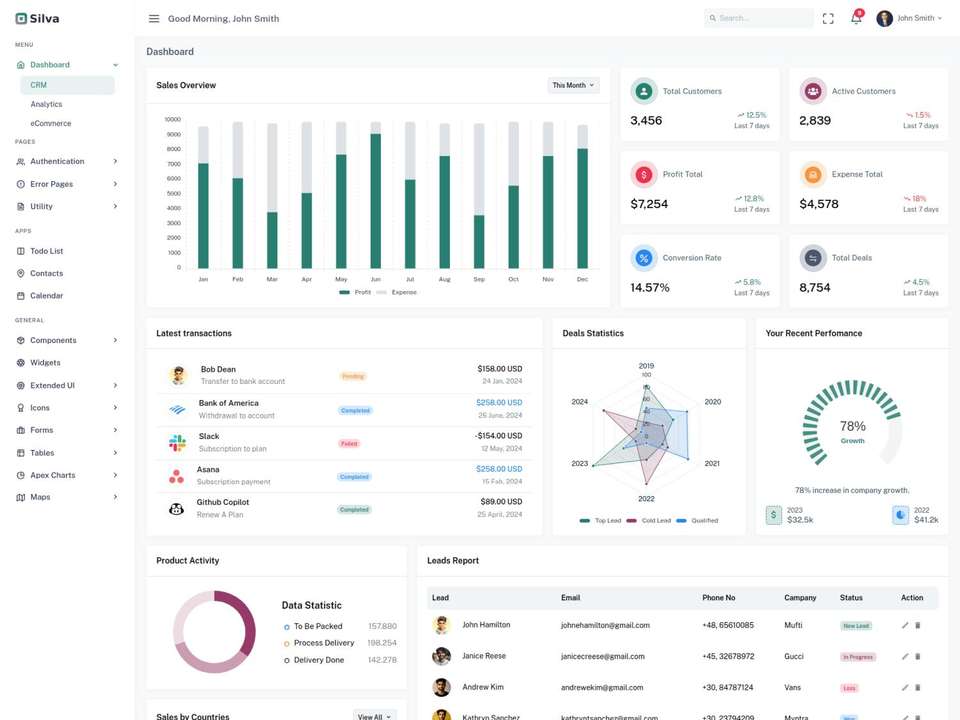This screenshot has width=960, height=720.
Task: Click the Total Customers icon
Action: (x=643, y=91)
